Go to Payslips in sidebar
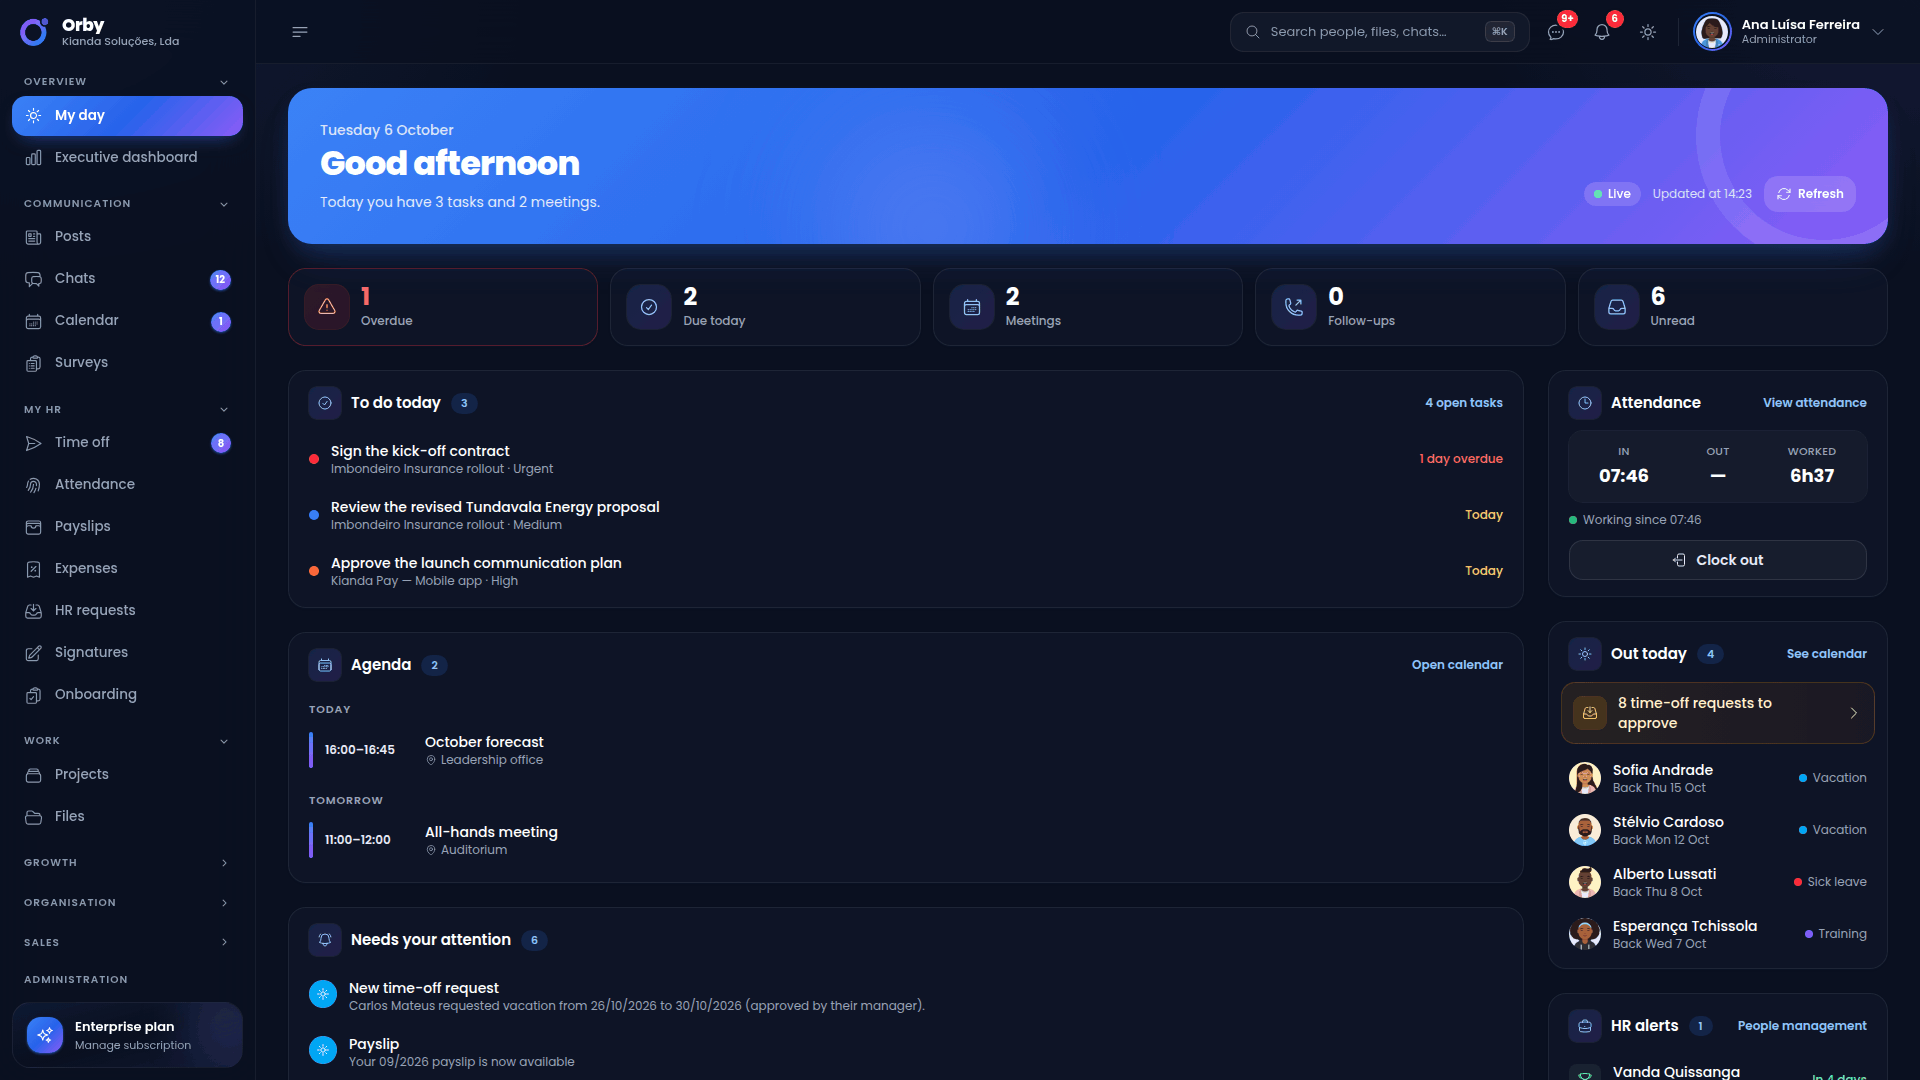The width and height of the screenshot is (1920, 1080). pyautogui.click(x=127, y=526)
